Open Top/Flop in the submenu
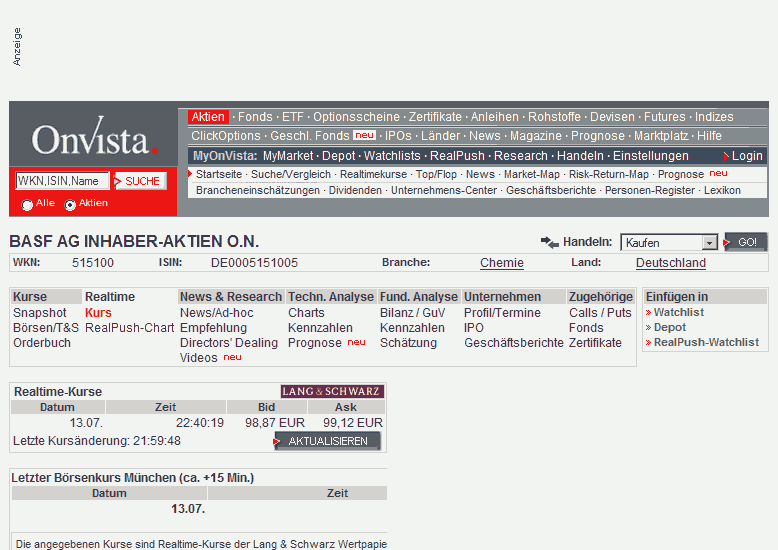 pos(436,174)
